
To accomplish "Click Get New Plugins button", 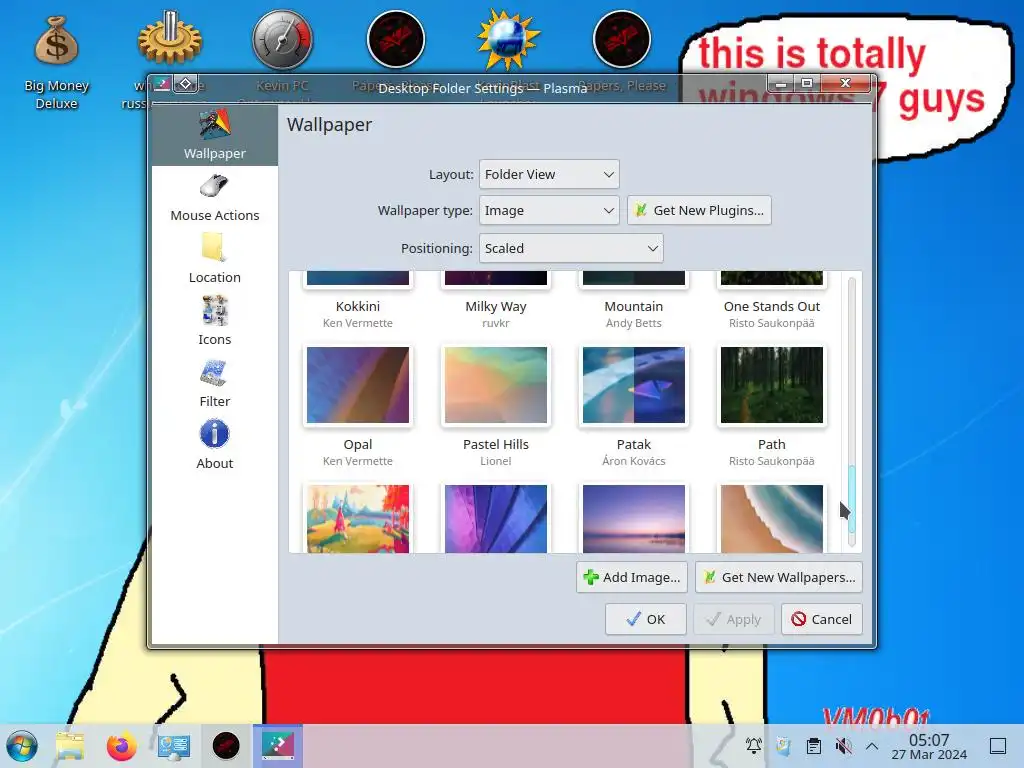I will 699,210.
